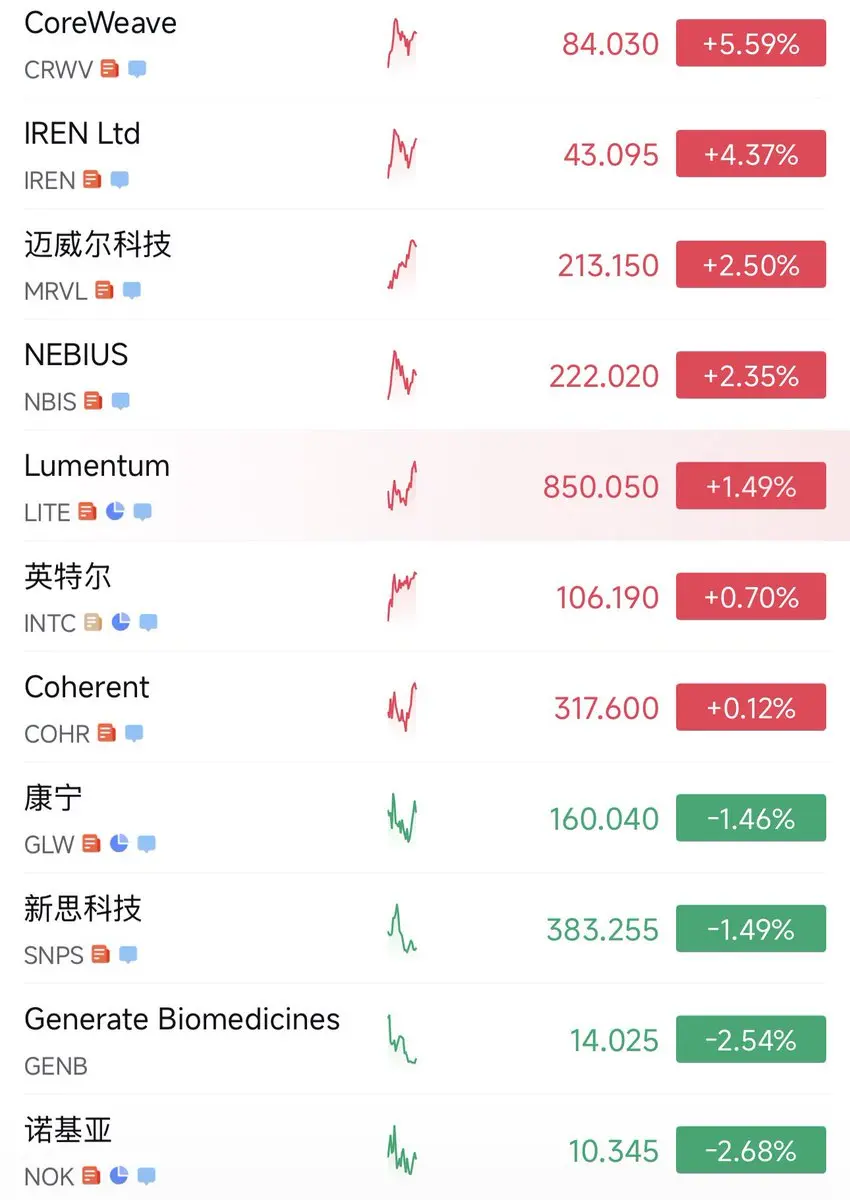Tap the comment bubble next to MRVL
Image resolution: width=850 pixels, height=1200 pixels.
(x=132, y=291)
